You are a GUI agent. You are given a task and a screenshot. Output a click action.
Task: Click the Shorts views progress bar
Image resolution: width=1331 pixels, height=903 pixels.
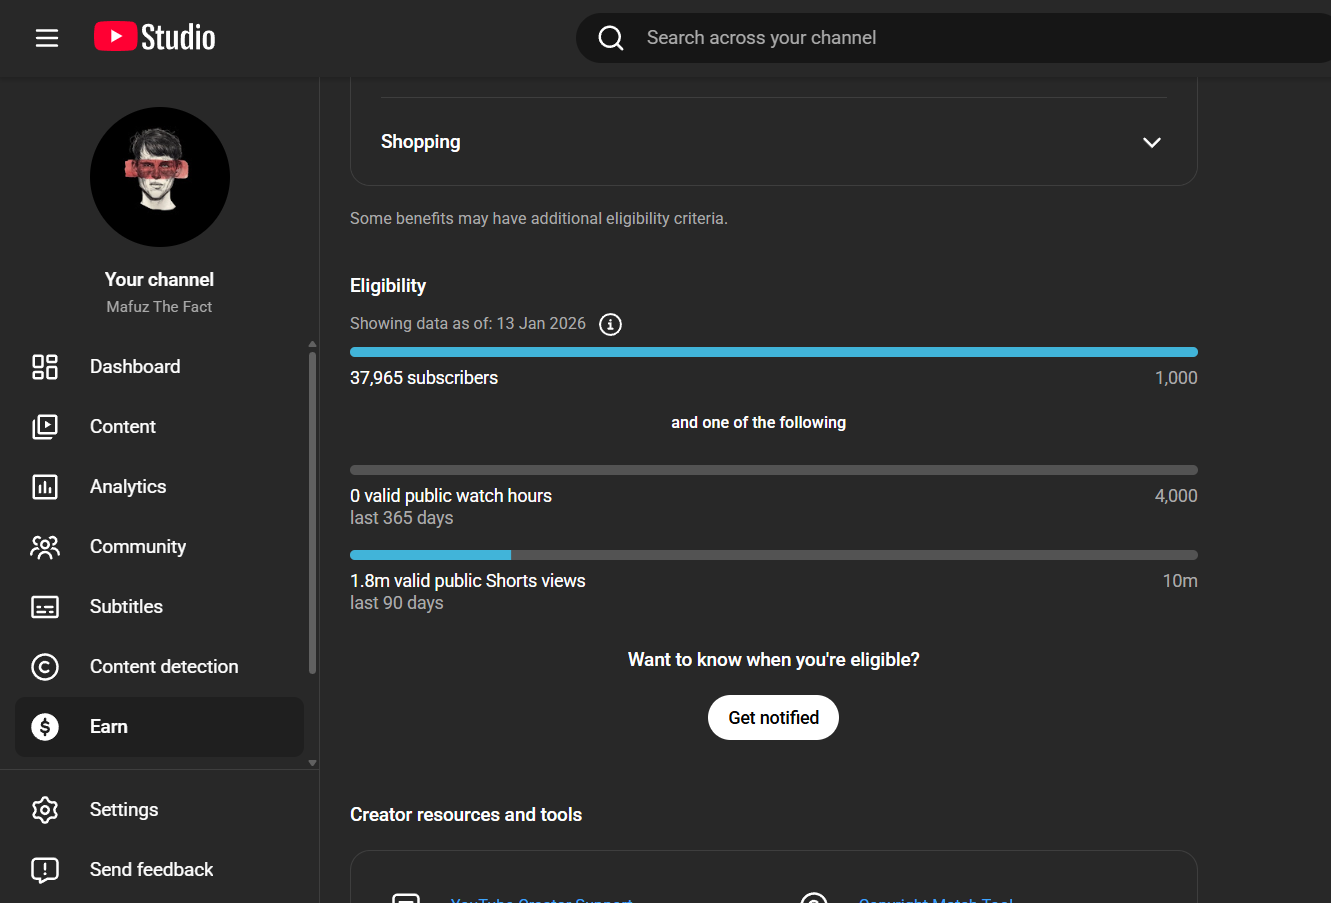[x=773, y=555]
